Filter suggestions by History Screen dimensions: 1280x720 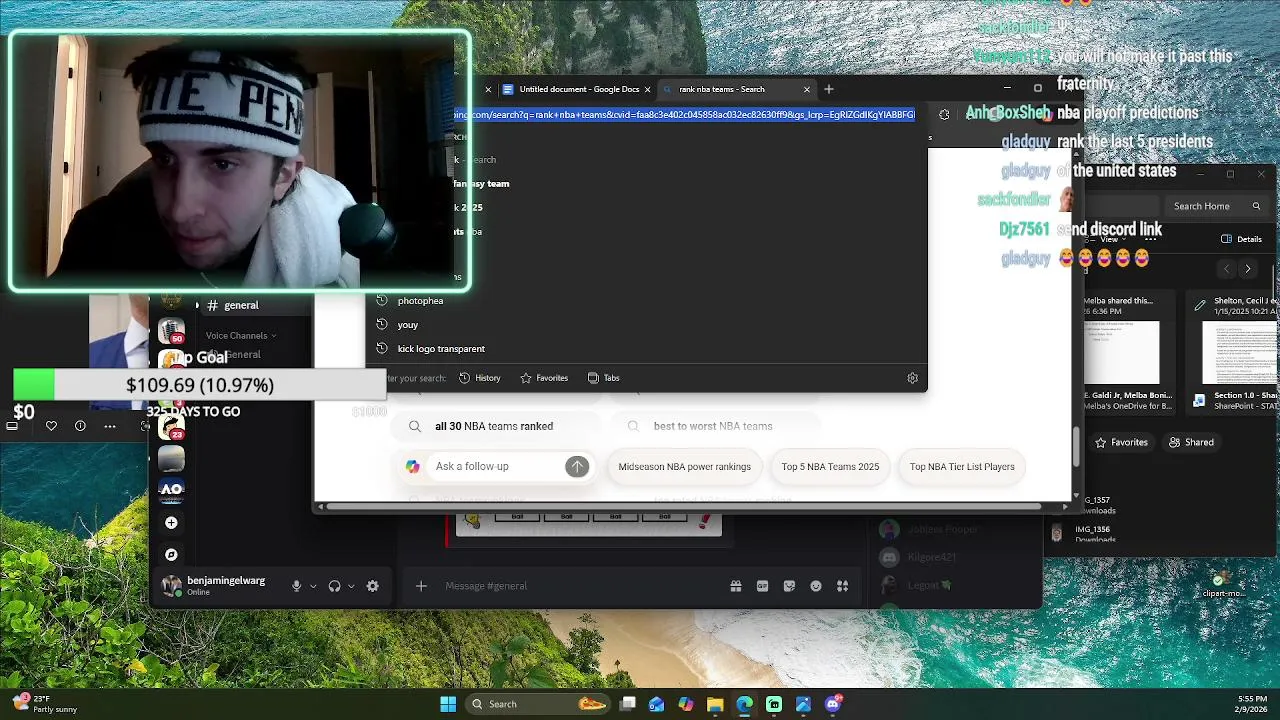(x=480, y=378)
